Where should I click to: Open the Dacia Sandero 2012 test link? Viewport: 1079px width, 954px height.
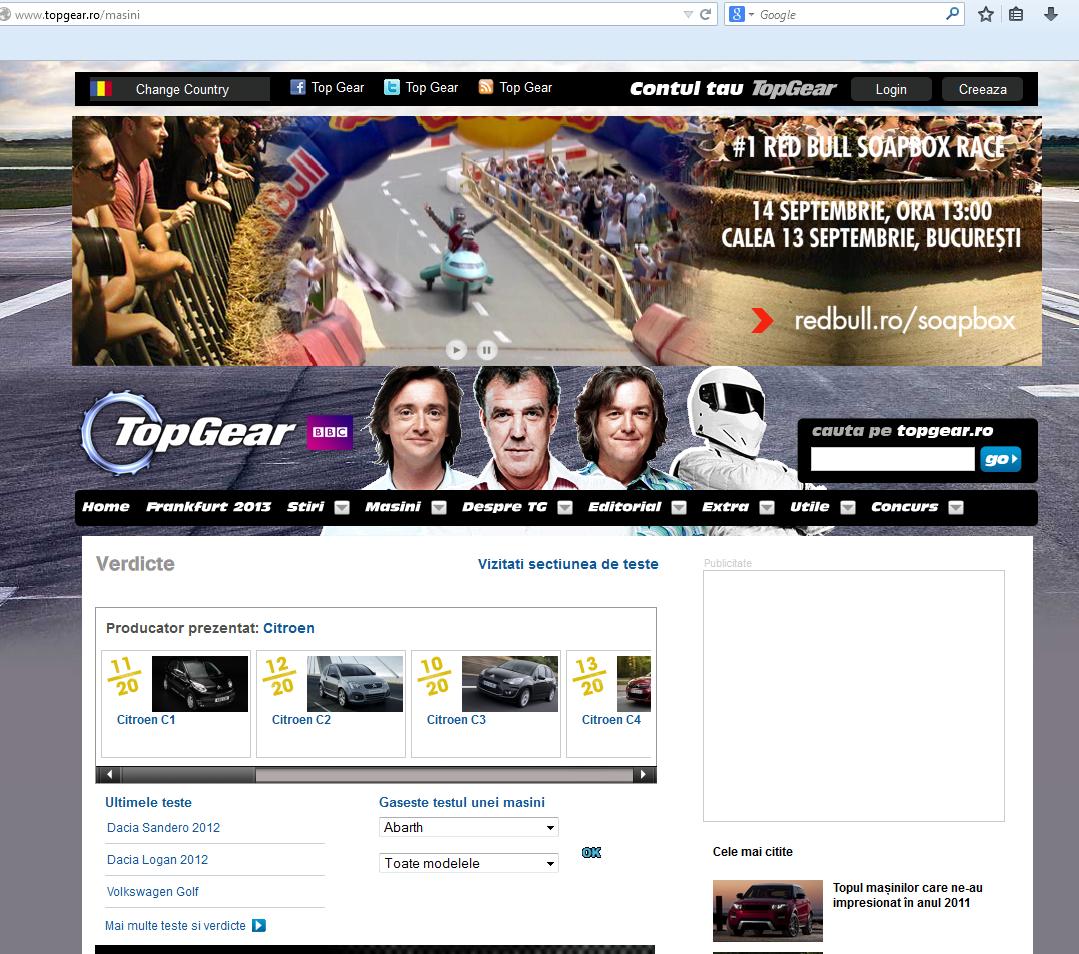click(163, 828)
